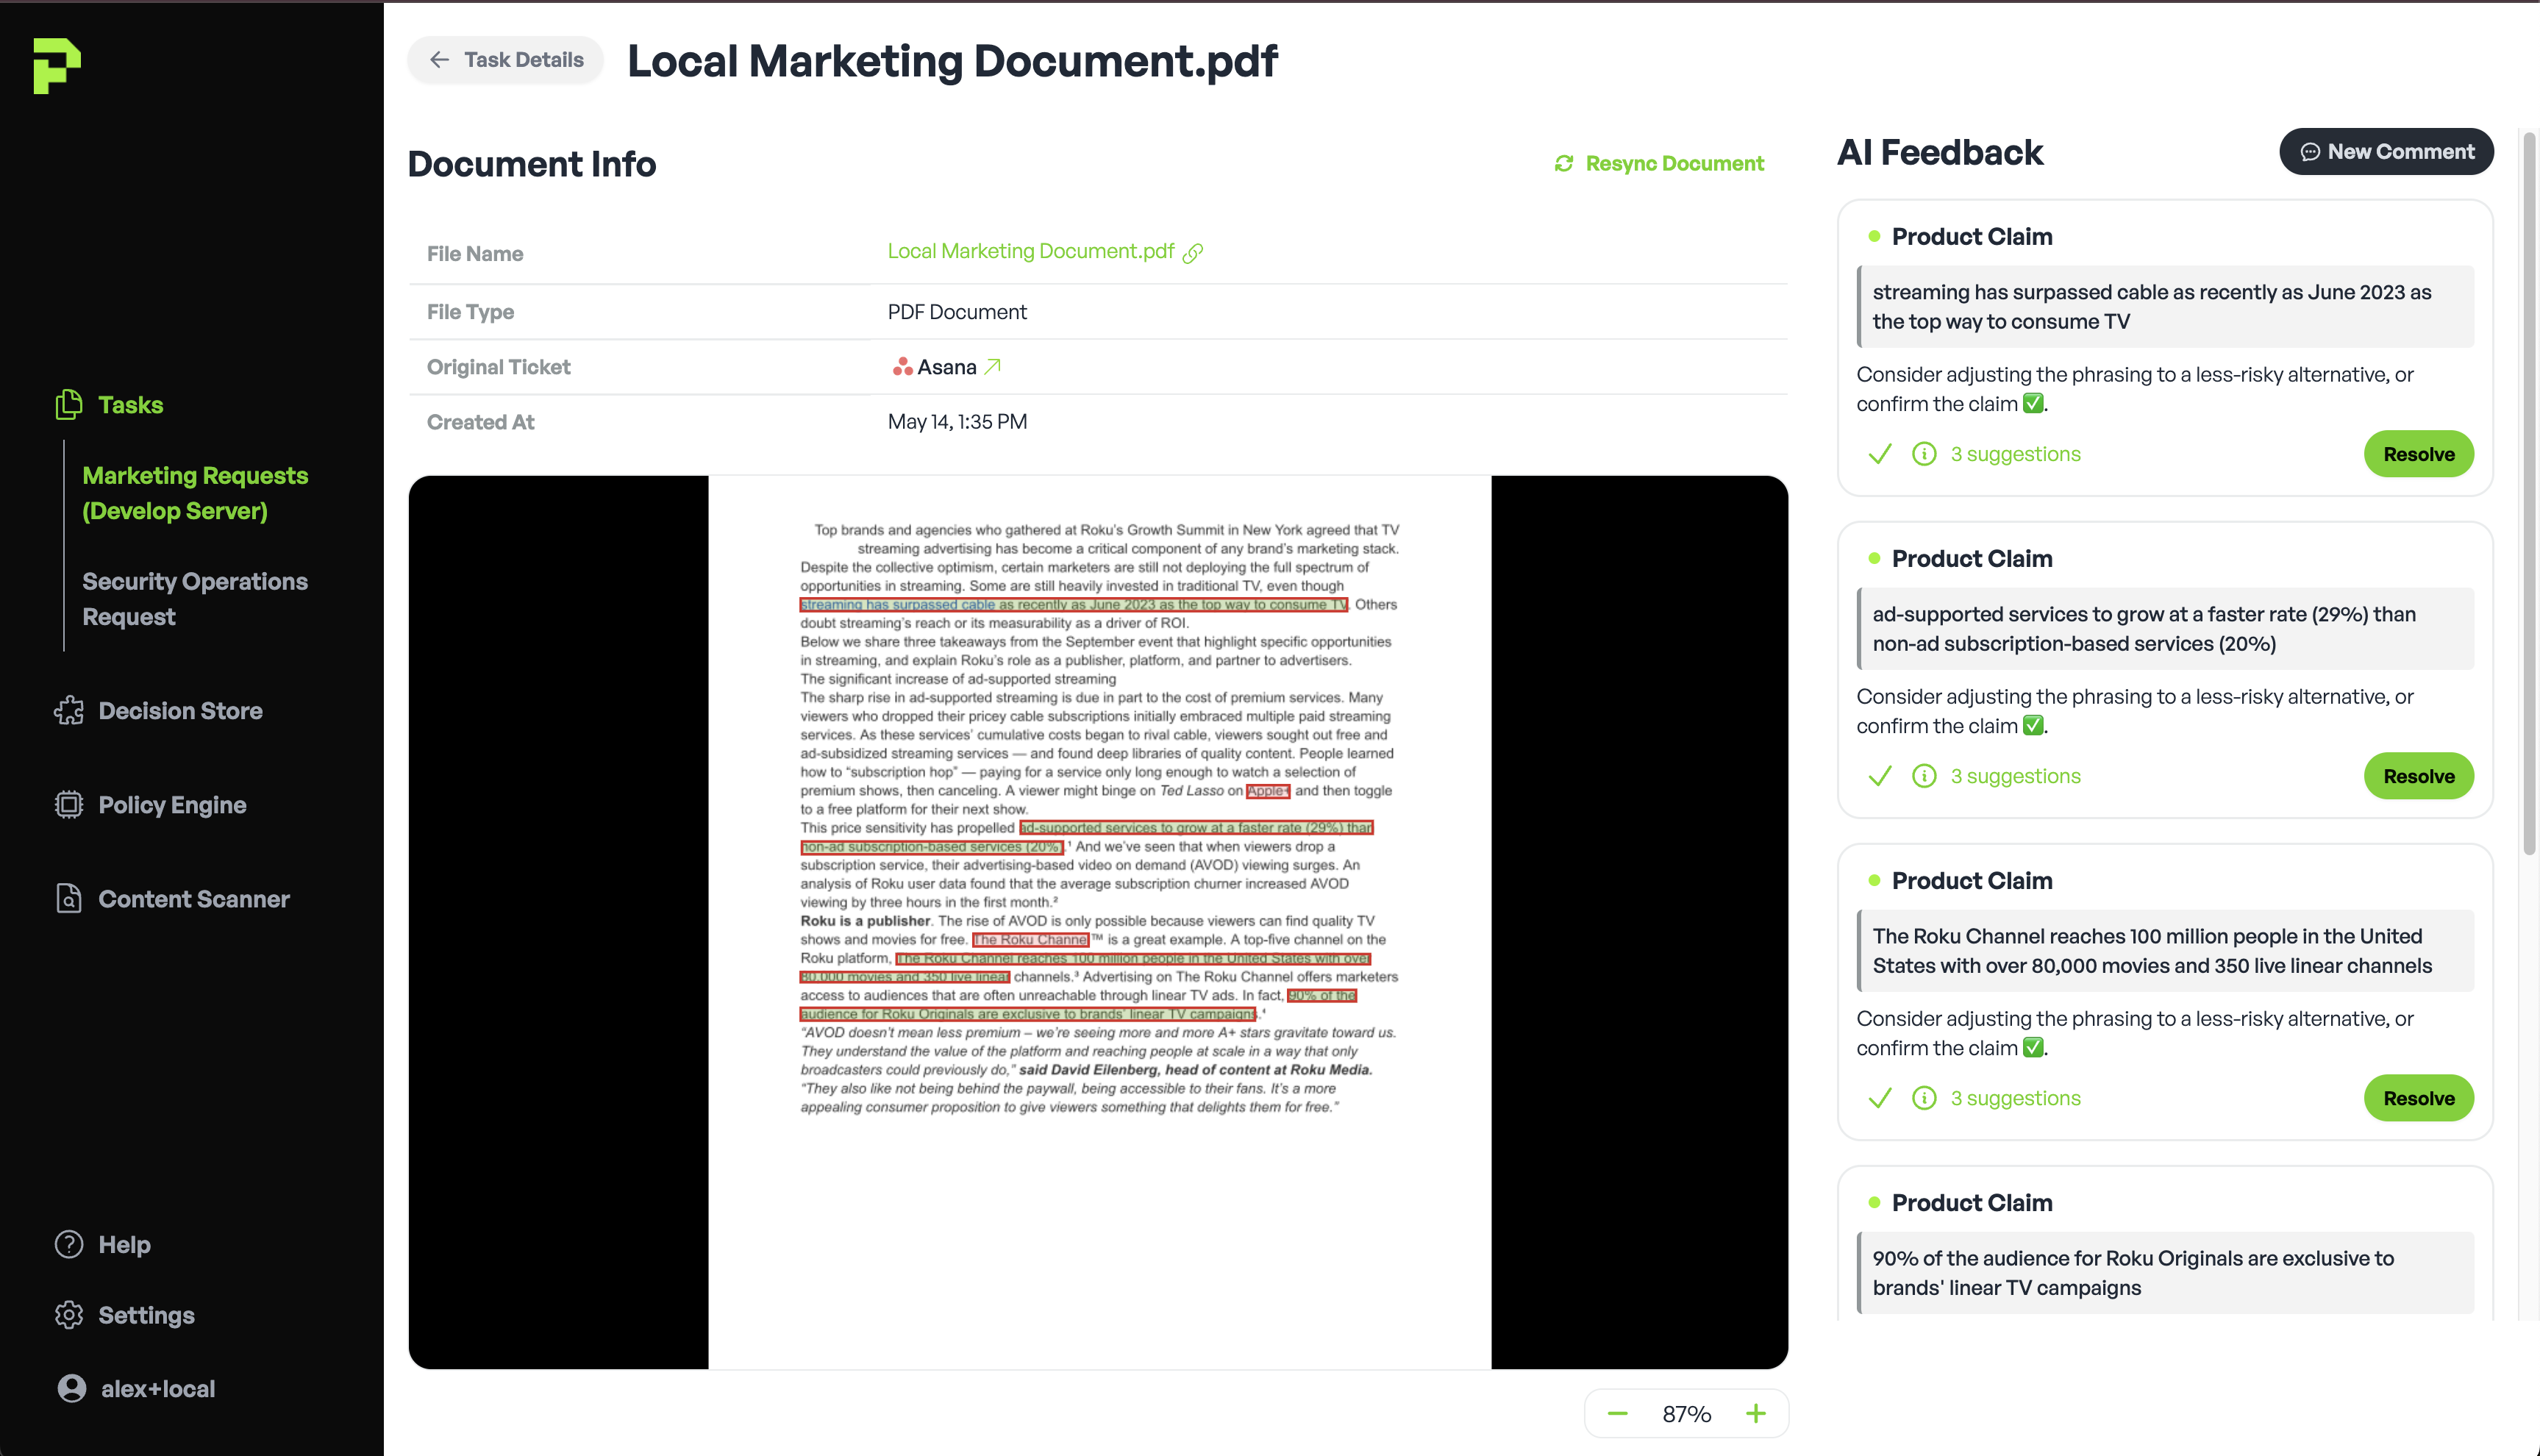Screen dimensions: 2540x1456
Task: Open Settings via the gear icon
Action: 68,1314
